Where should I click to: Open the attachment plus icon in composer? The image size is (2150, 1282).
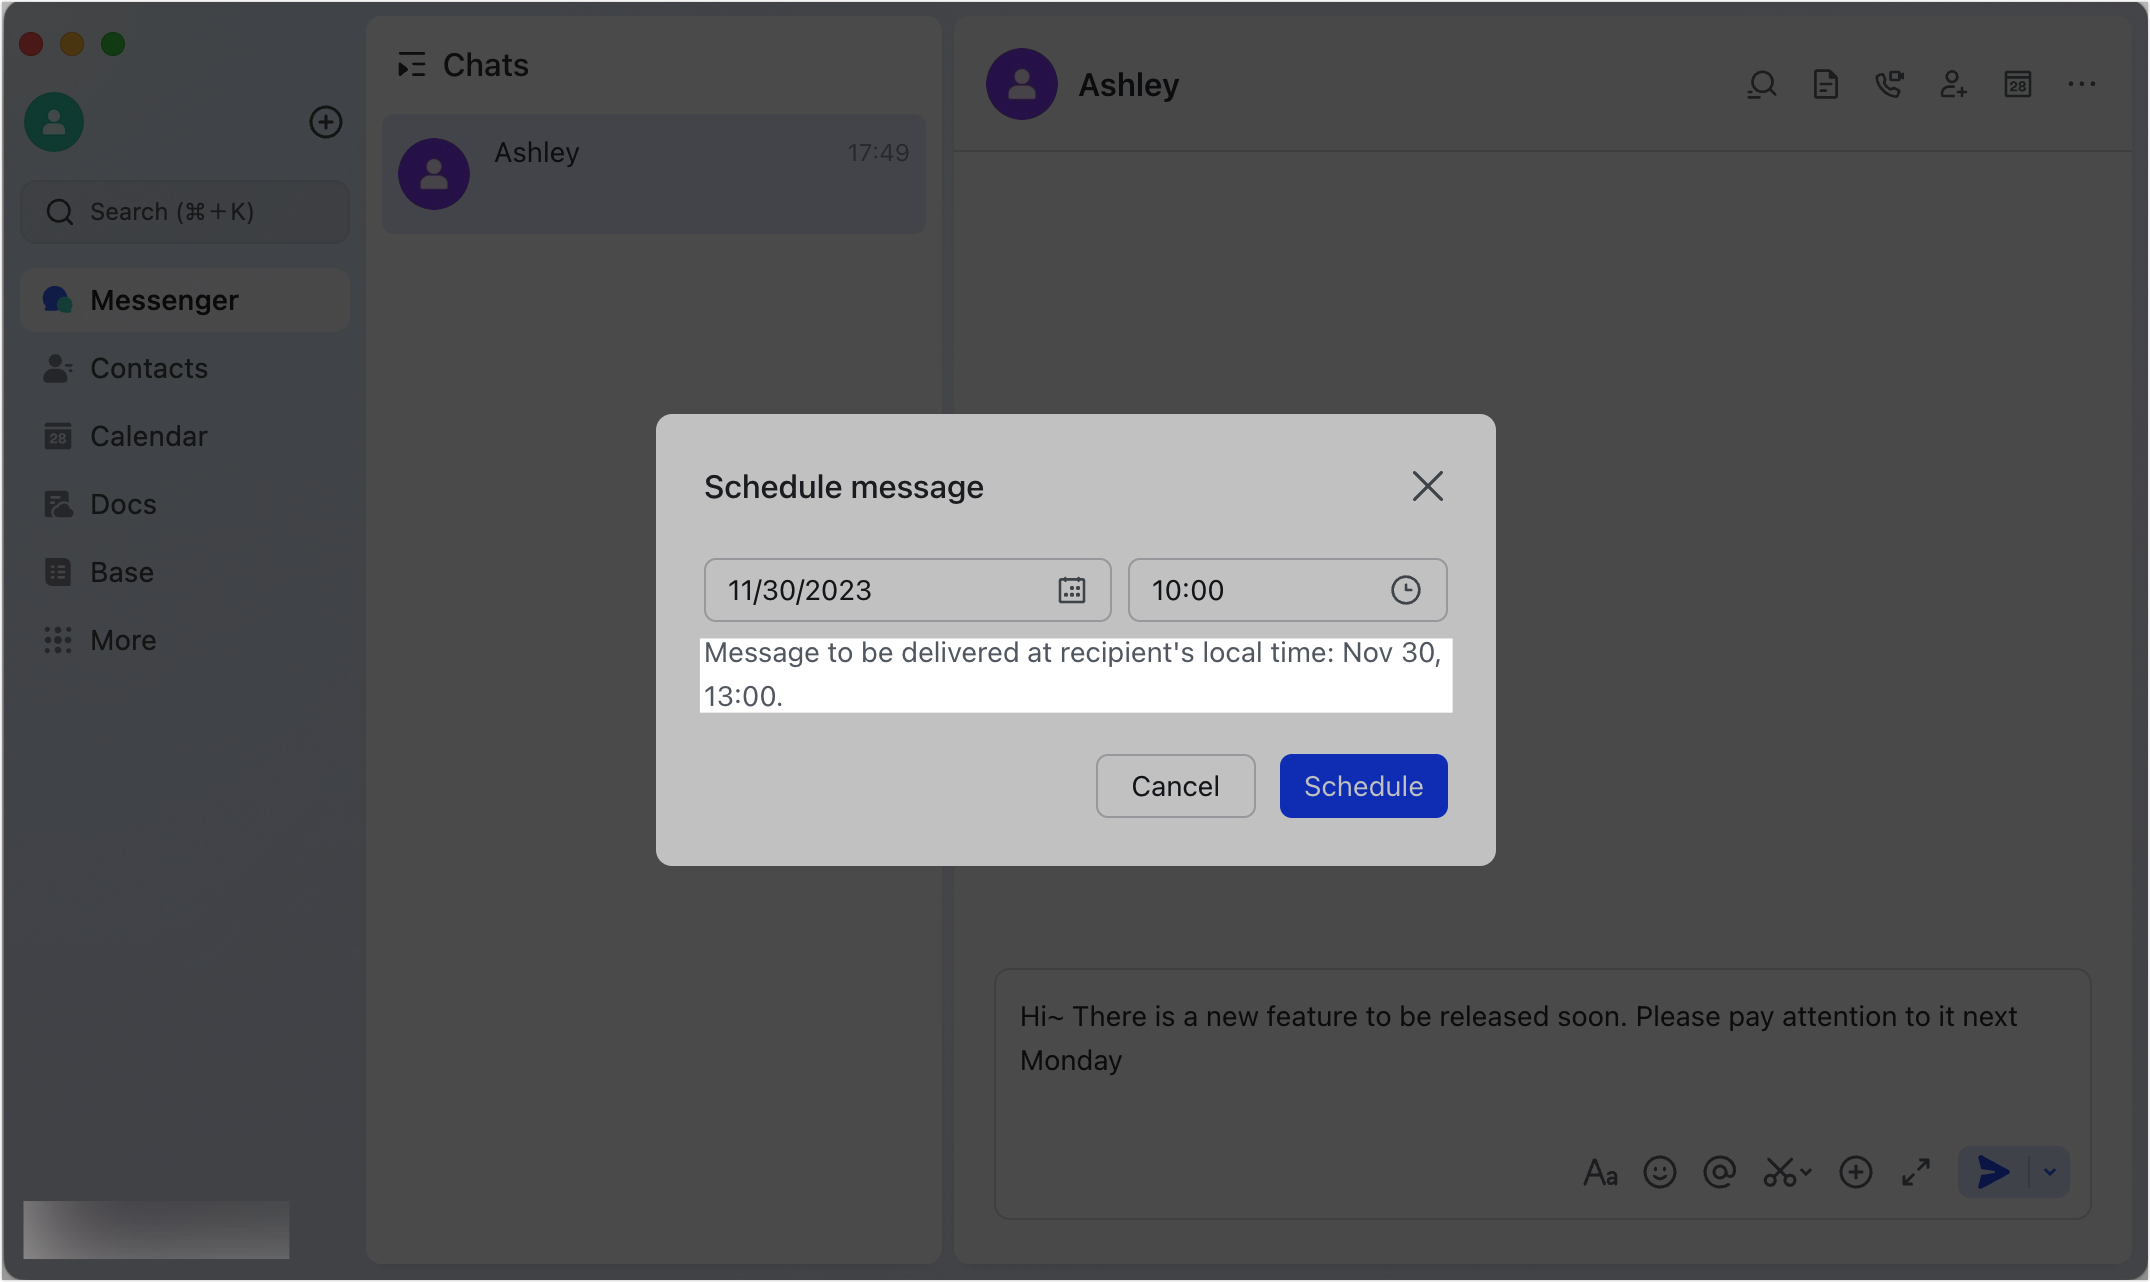point(1856,1172)
